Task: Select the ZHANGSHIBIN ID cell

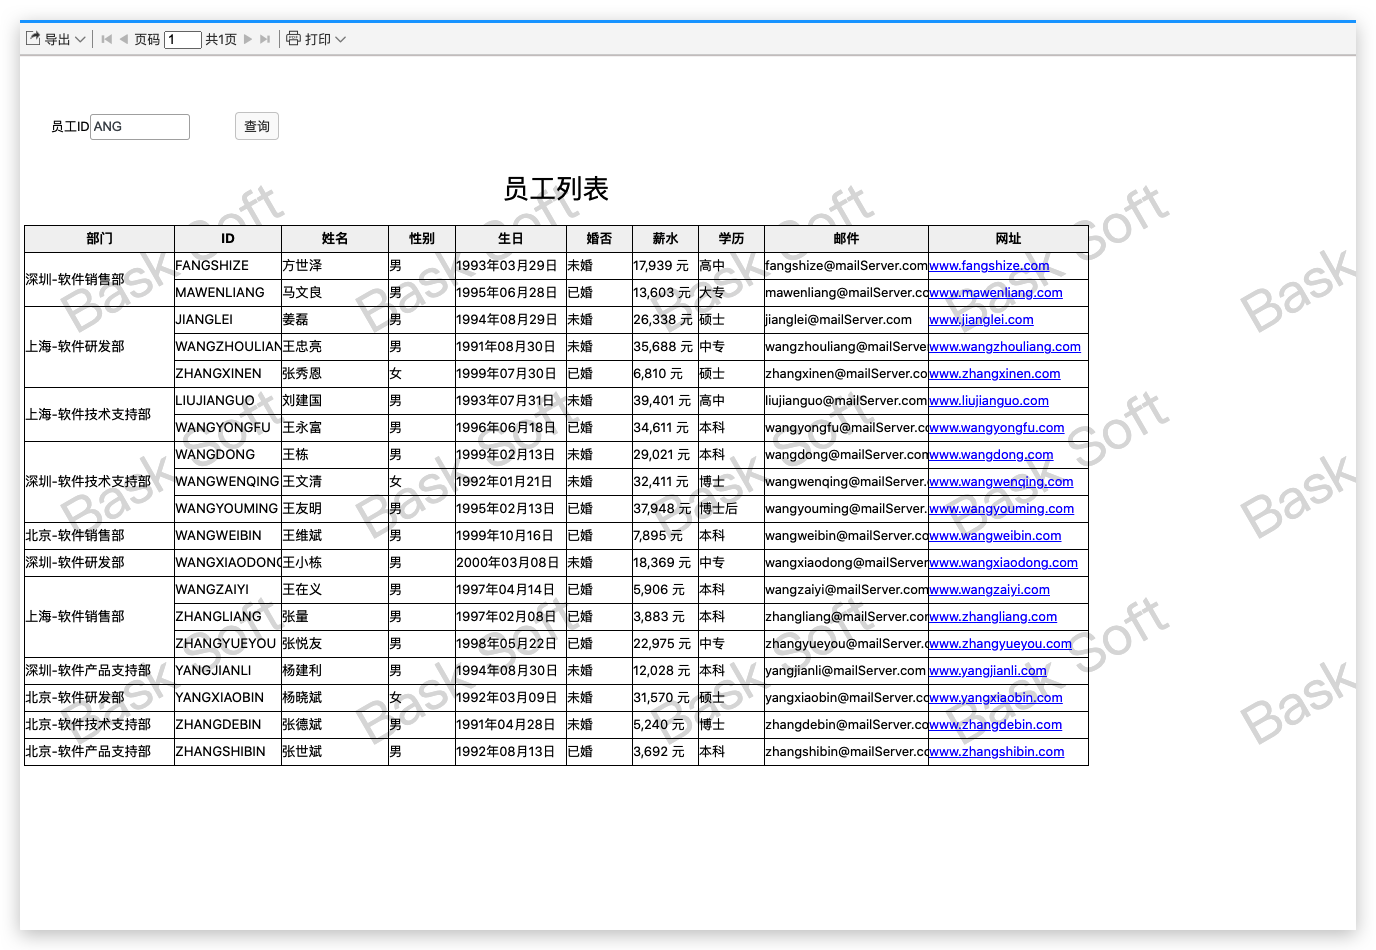Action: click(x=228, y=752)
